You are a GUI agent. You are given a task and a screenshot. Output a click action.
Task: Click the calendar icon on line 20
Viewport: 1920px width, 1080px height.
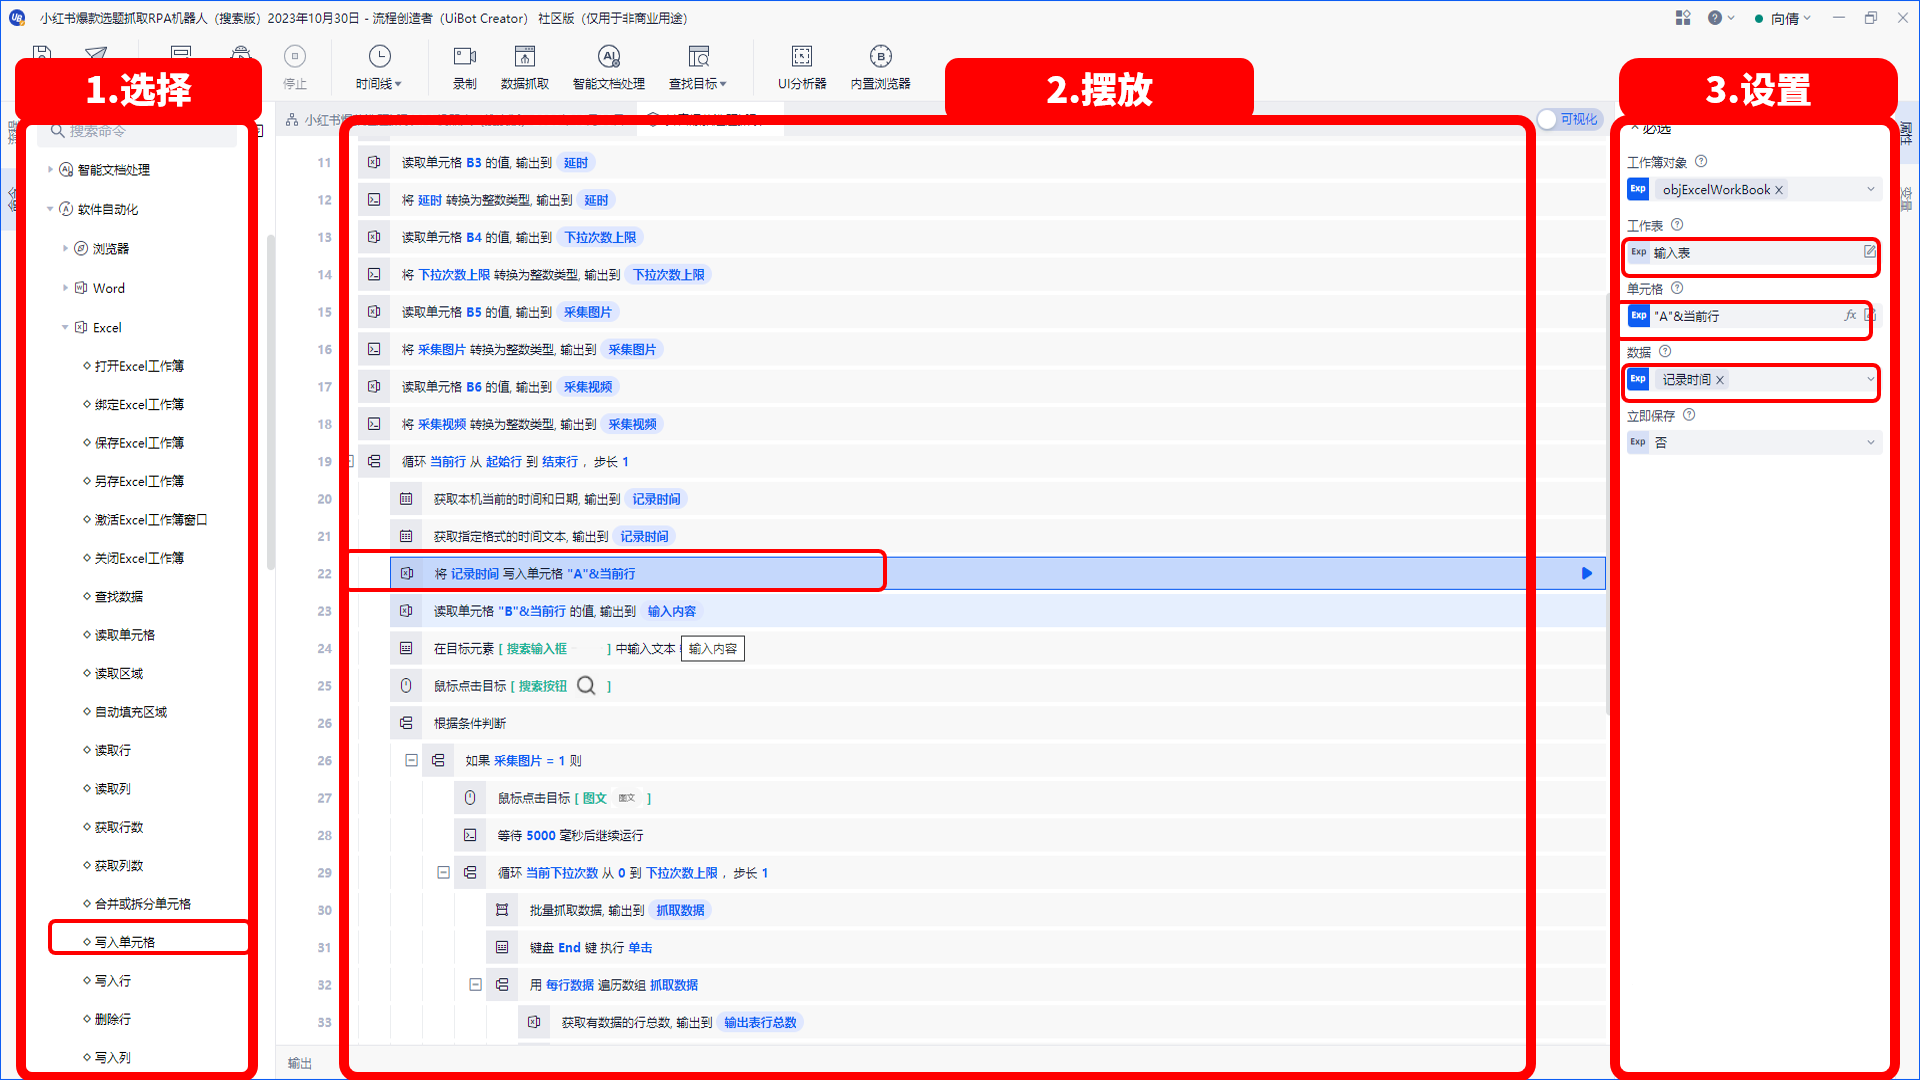406,499
